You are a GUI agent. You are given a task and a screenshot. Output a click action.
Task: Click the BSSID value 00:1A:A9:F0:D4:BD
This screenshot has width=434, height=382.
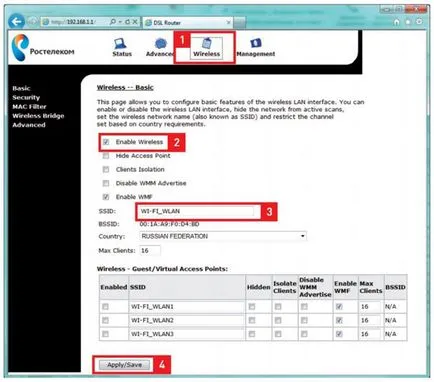[170, 224]
